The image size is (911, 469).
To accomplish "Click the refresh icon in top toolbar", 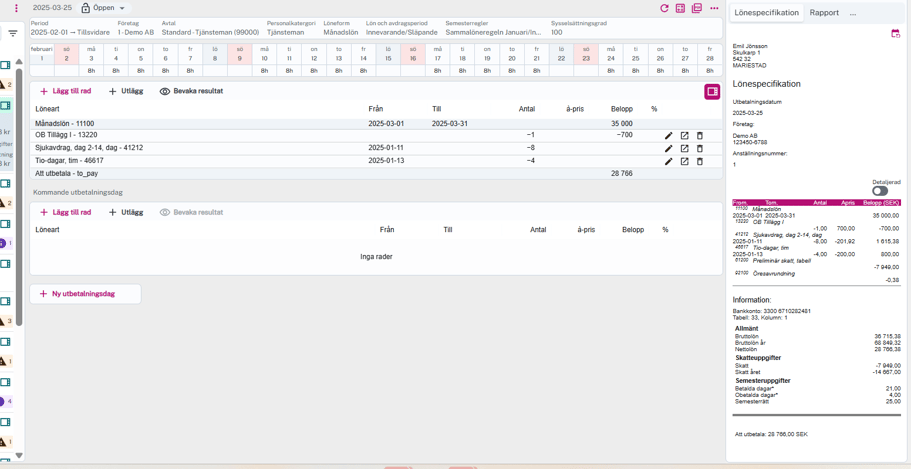I will tap(664, 8).
